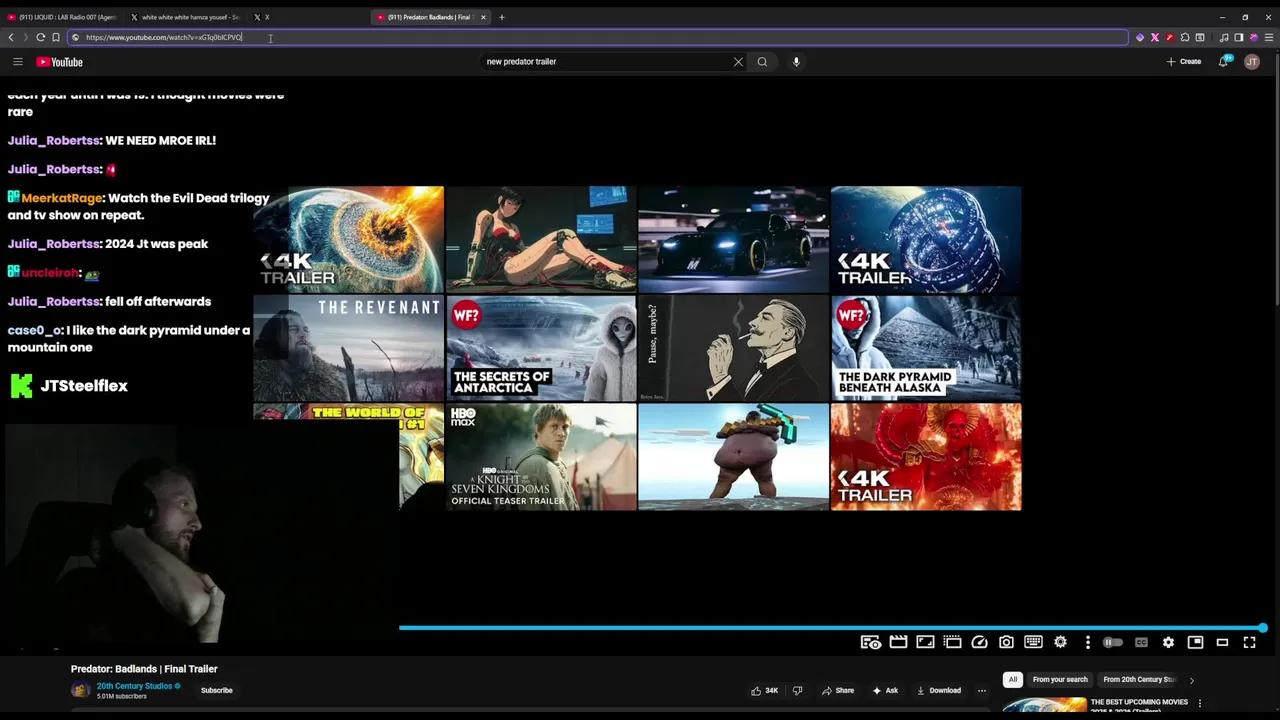This screenshot has width=1280, height=720.
Task: Click the Ask button under video
Action: (x=885, y=690)
